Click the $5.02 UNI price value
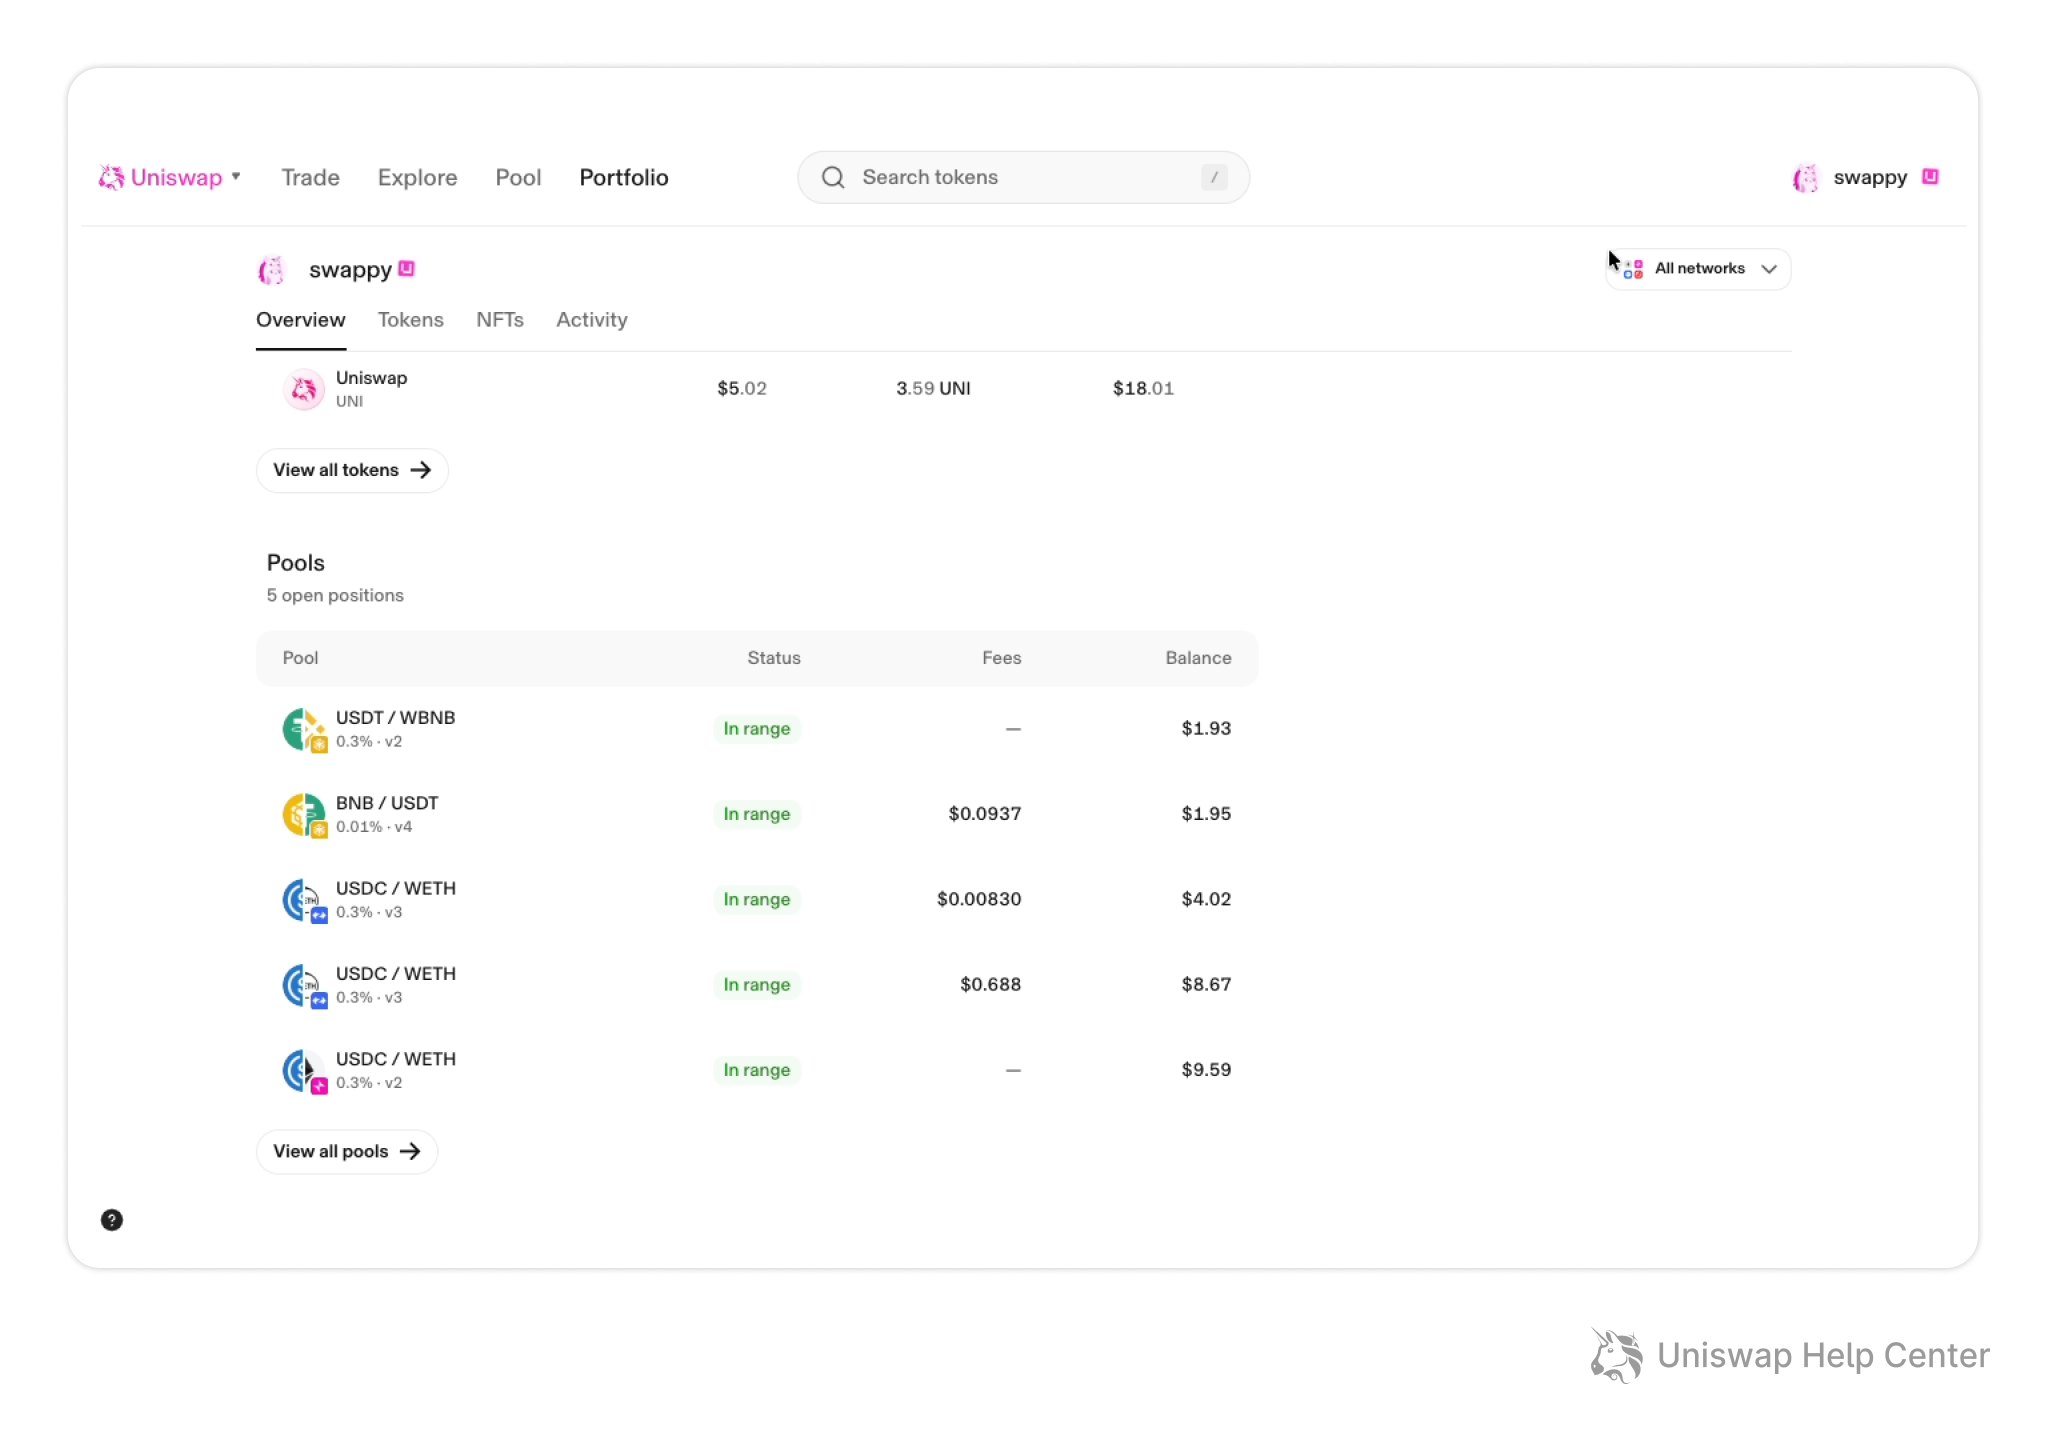This screenshot has height=1440, width=2046. 742,389
